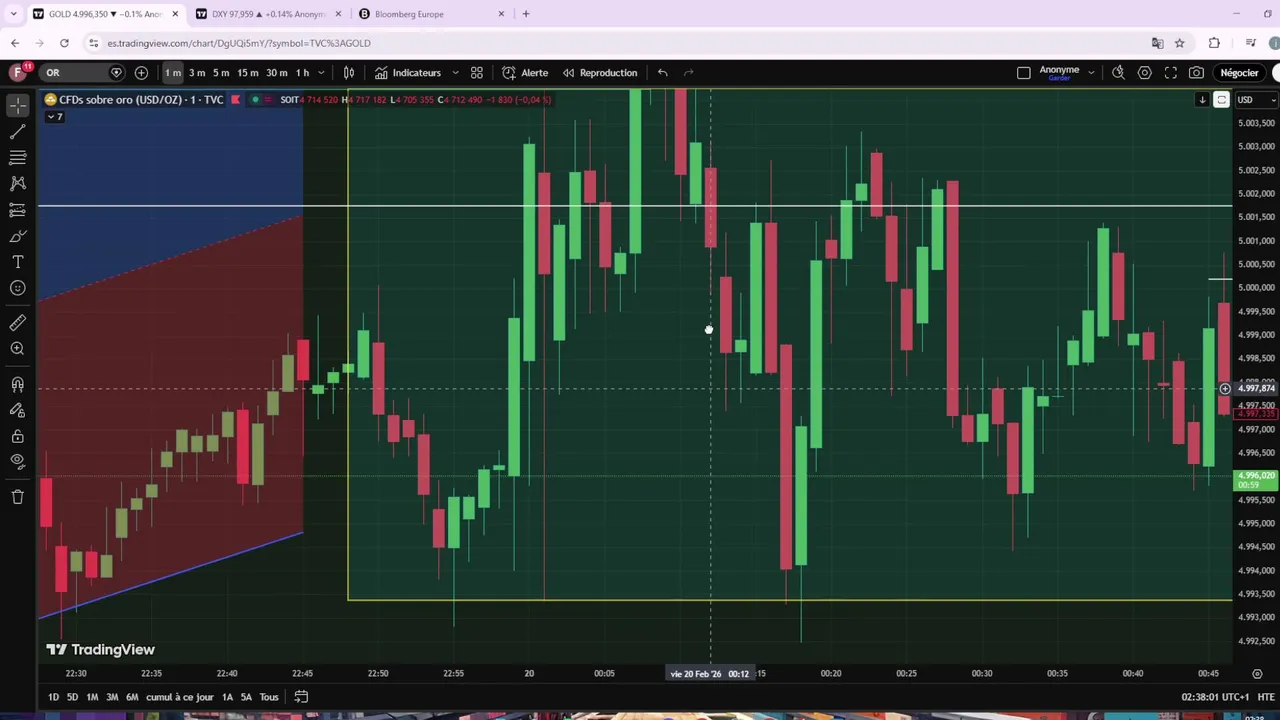Select the 1M date range
Image resolution: width=1280 pixels, height=720 pixels.
tap(92, 697)
